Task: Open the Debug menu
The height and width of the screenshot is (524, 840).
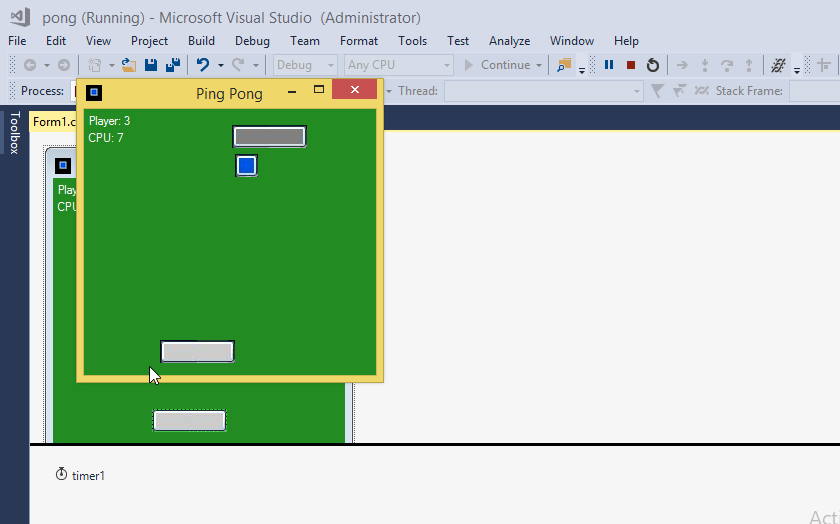Action: click(x=252, y=41)
